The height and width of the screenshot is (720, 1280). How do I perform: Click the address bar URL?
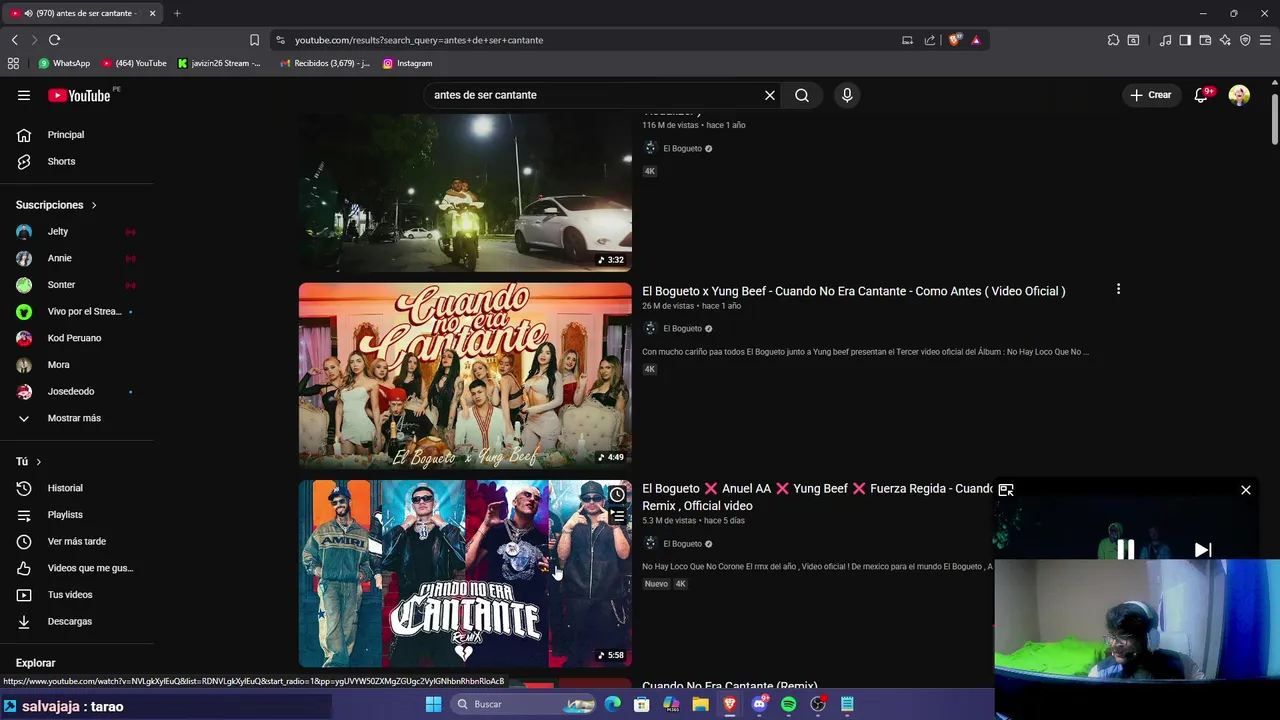click(x=418, y=40)
